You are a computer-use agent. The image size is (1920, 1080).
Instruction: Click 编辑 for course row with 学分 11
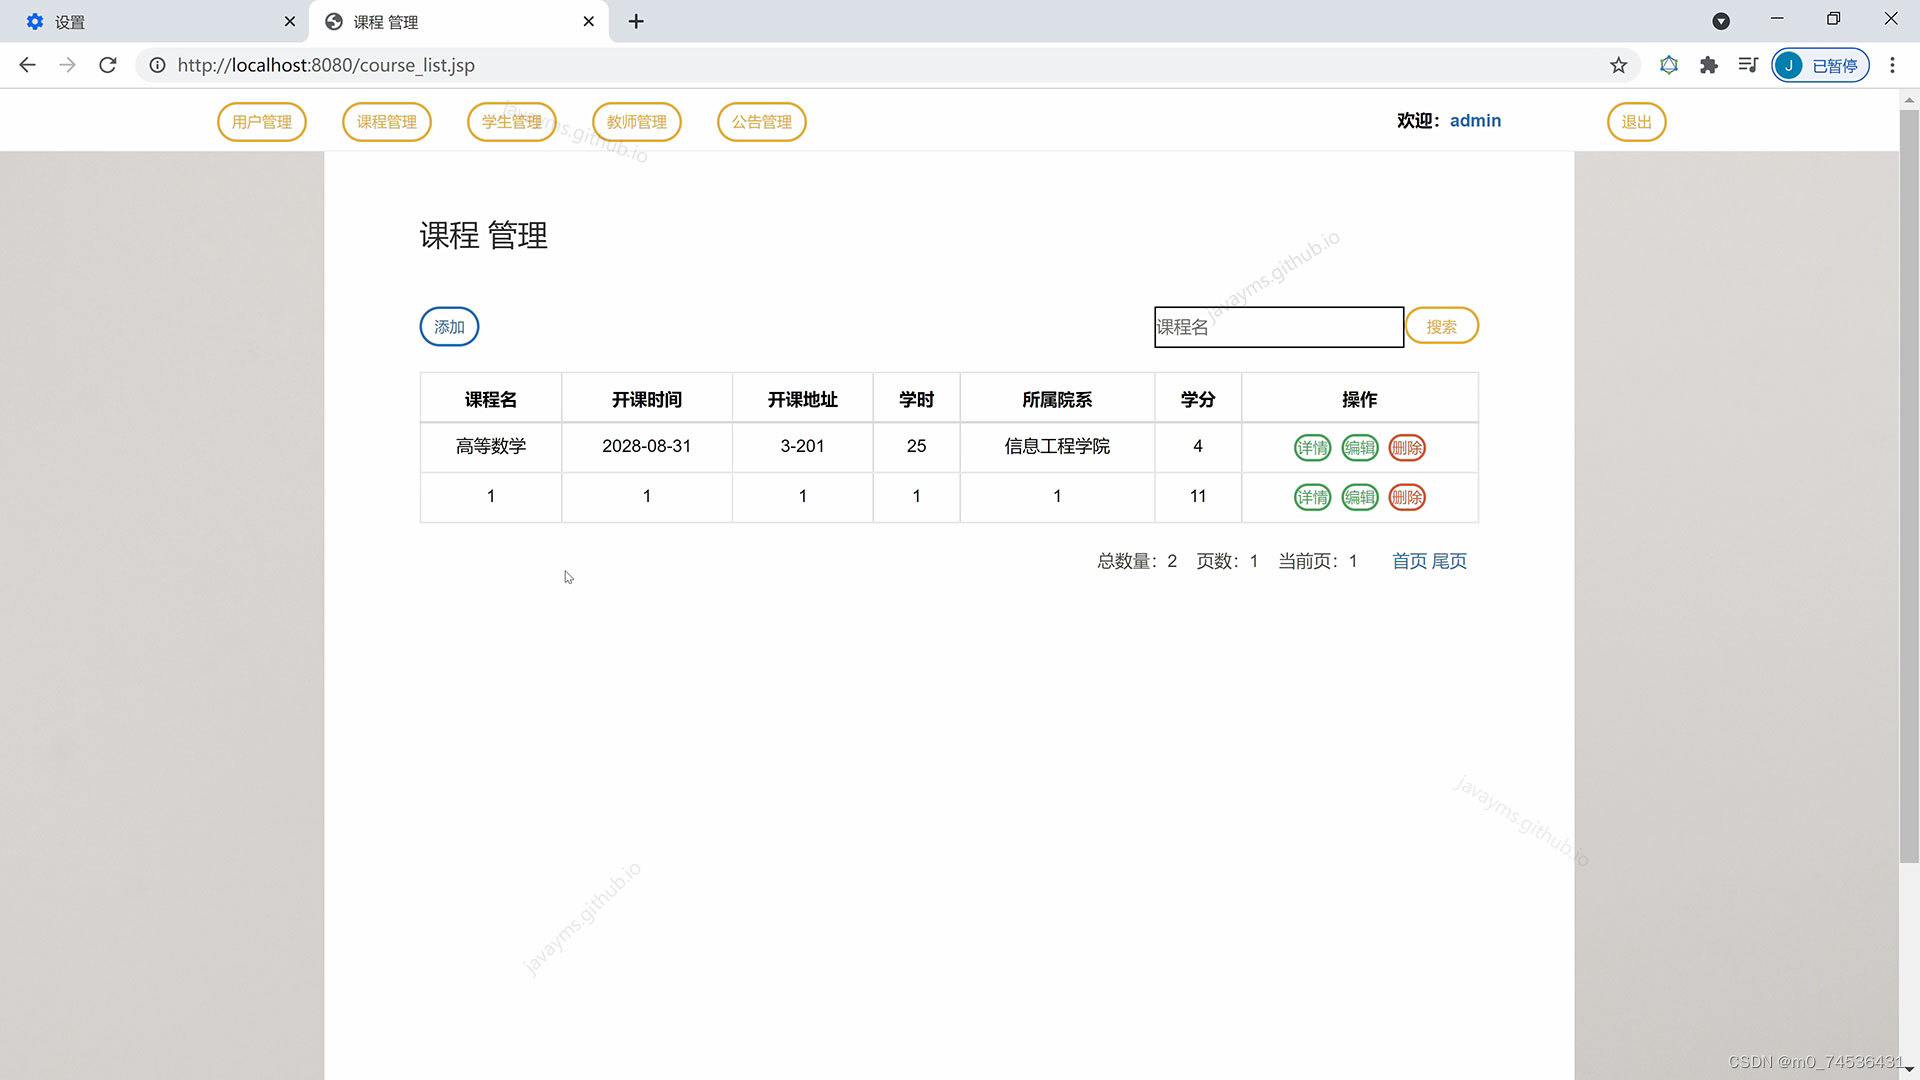point(1360,497)
